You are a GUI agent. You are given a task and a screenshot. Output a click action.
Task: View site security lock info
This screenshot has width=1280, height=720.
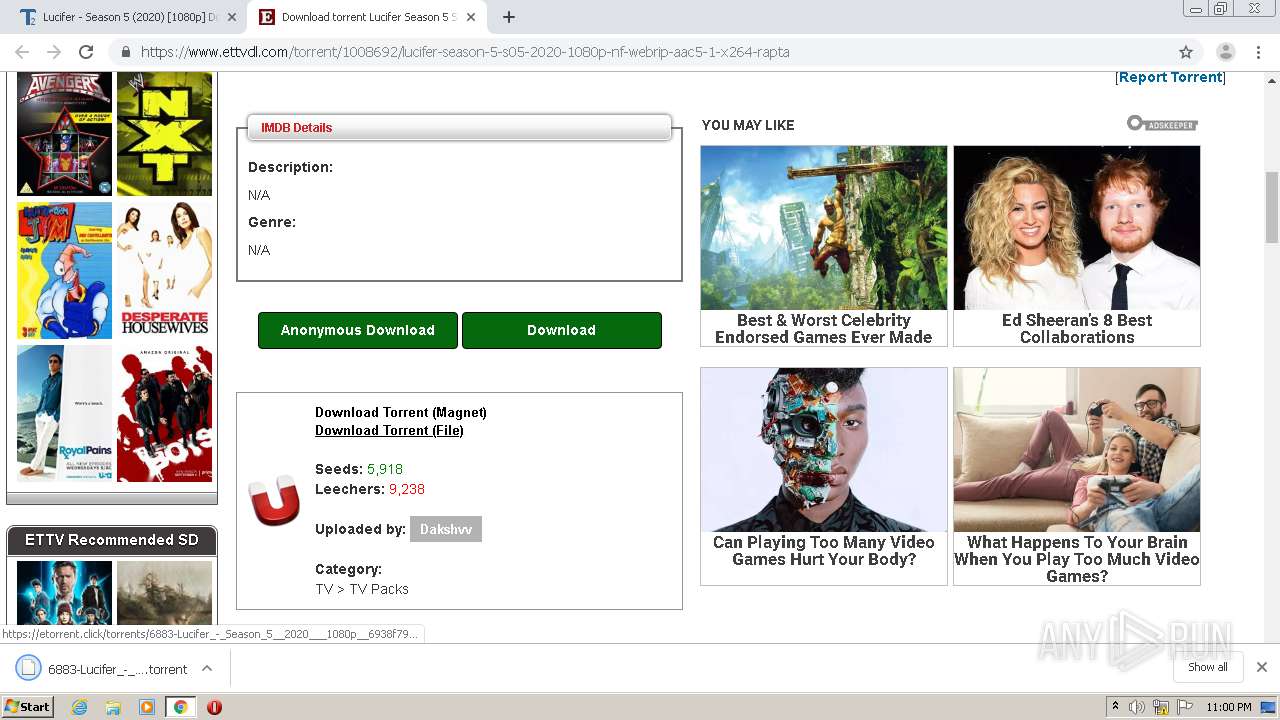126,52
